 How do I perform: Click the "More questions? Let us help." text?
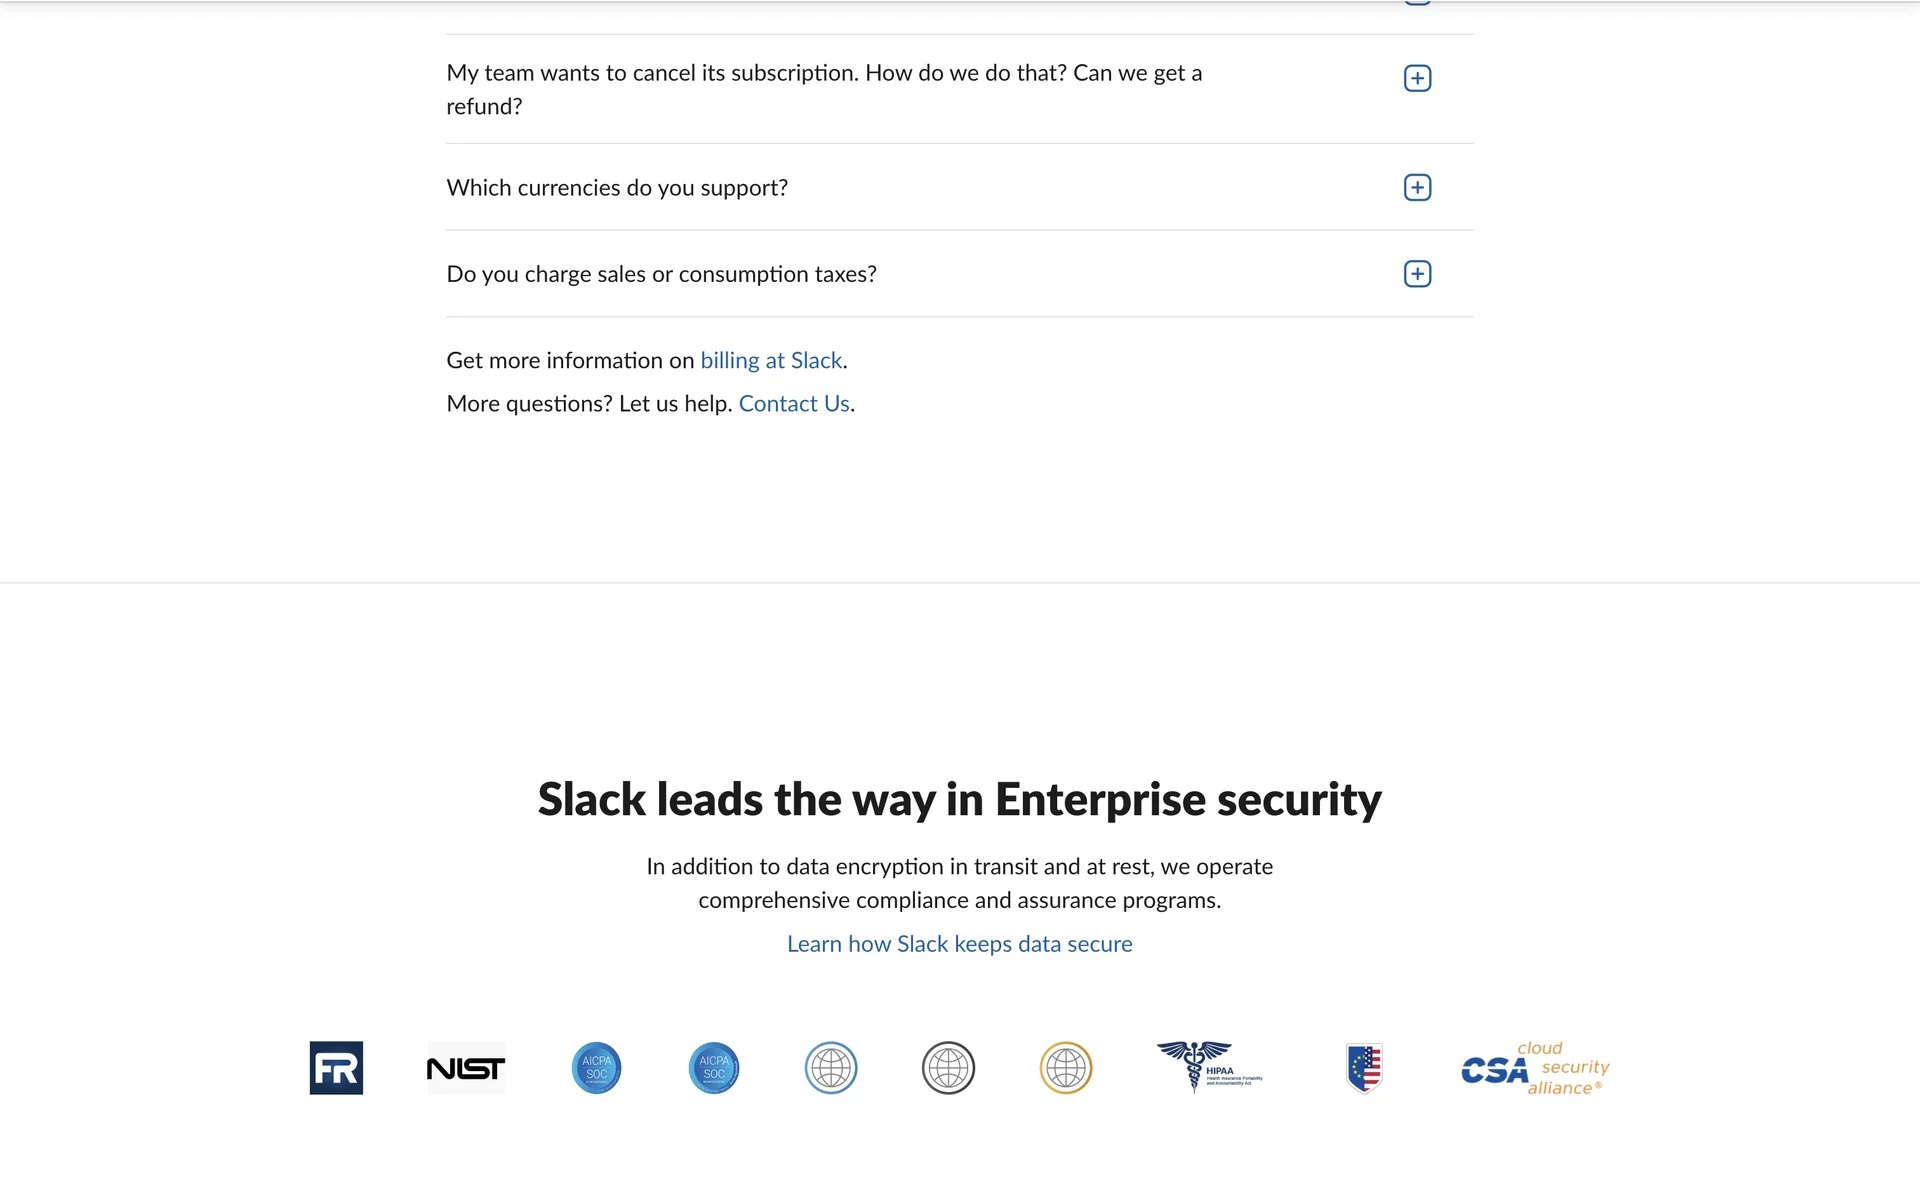[589, 404]
